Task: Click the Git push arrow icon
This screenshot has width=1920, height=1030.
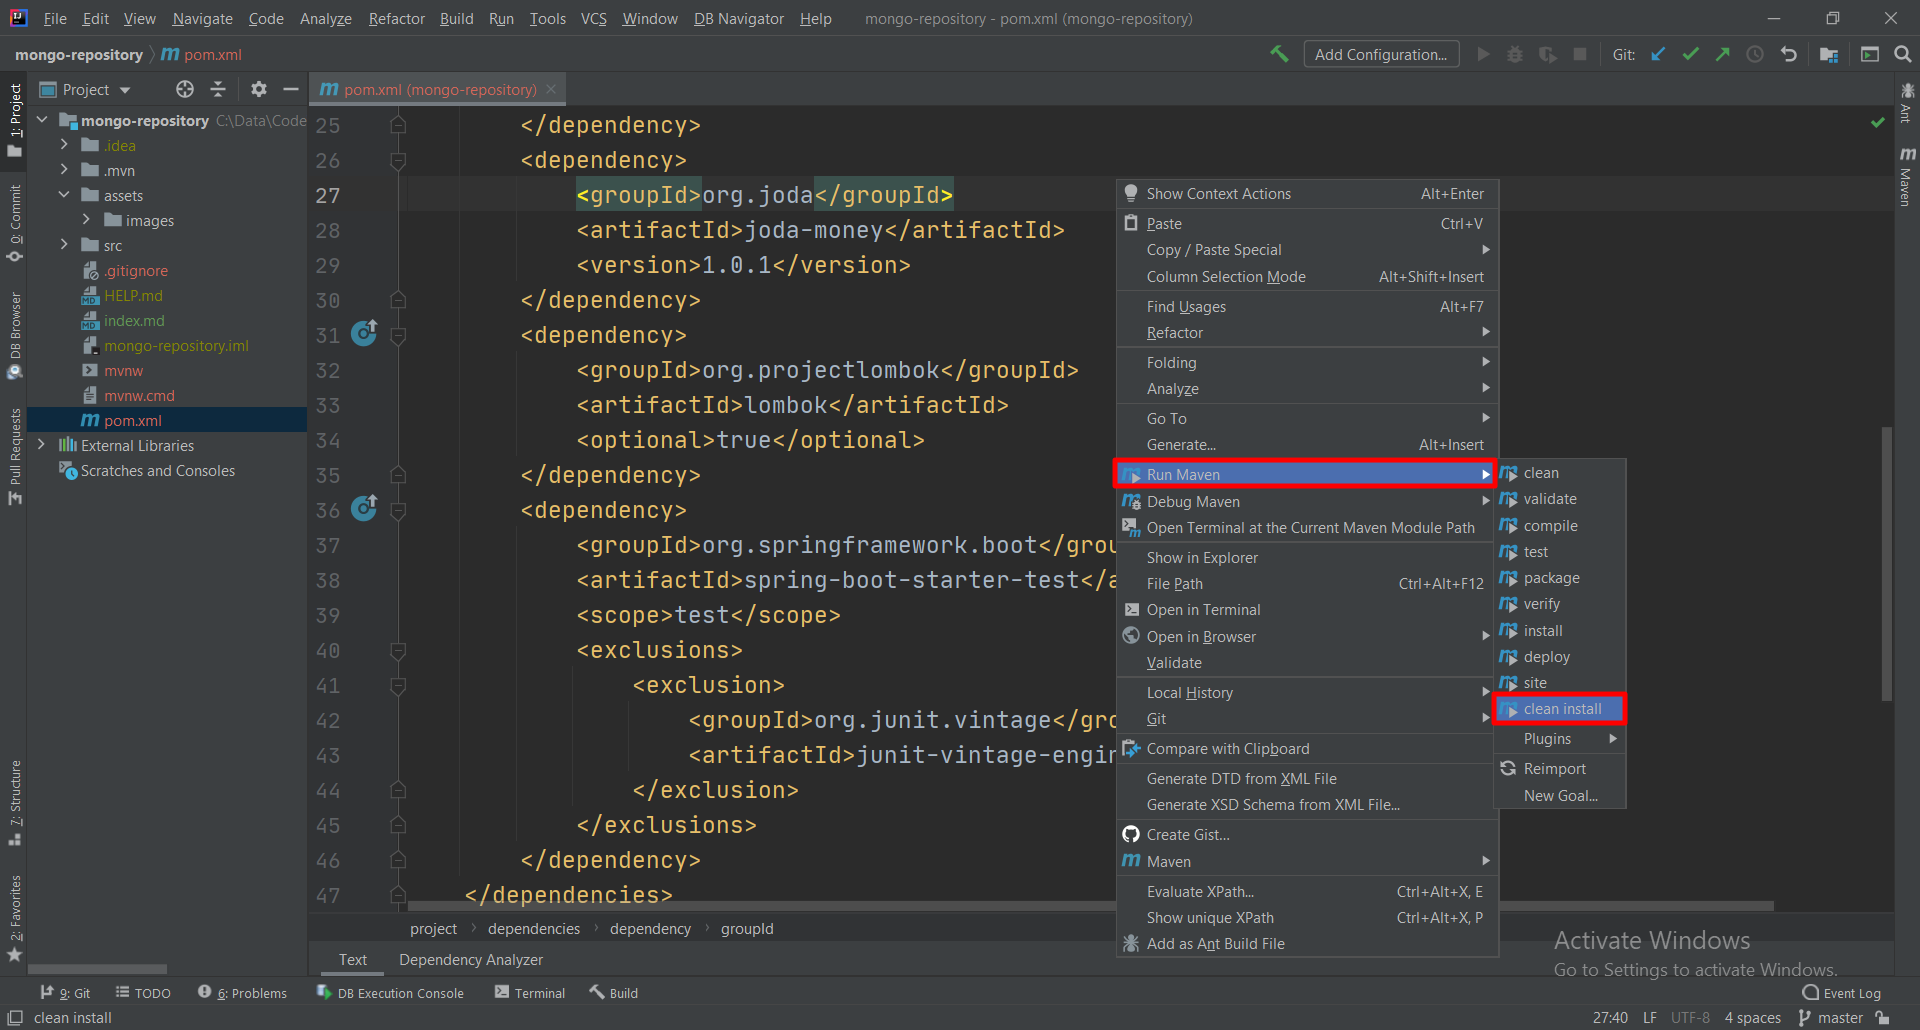Action: 1722,54
